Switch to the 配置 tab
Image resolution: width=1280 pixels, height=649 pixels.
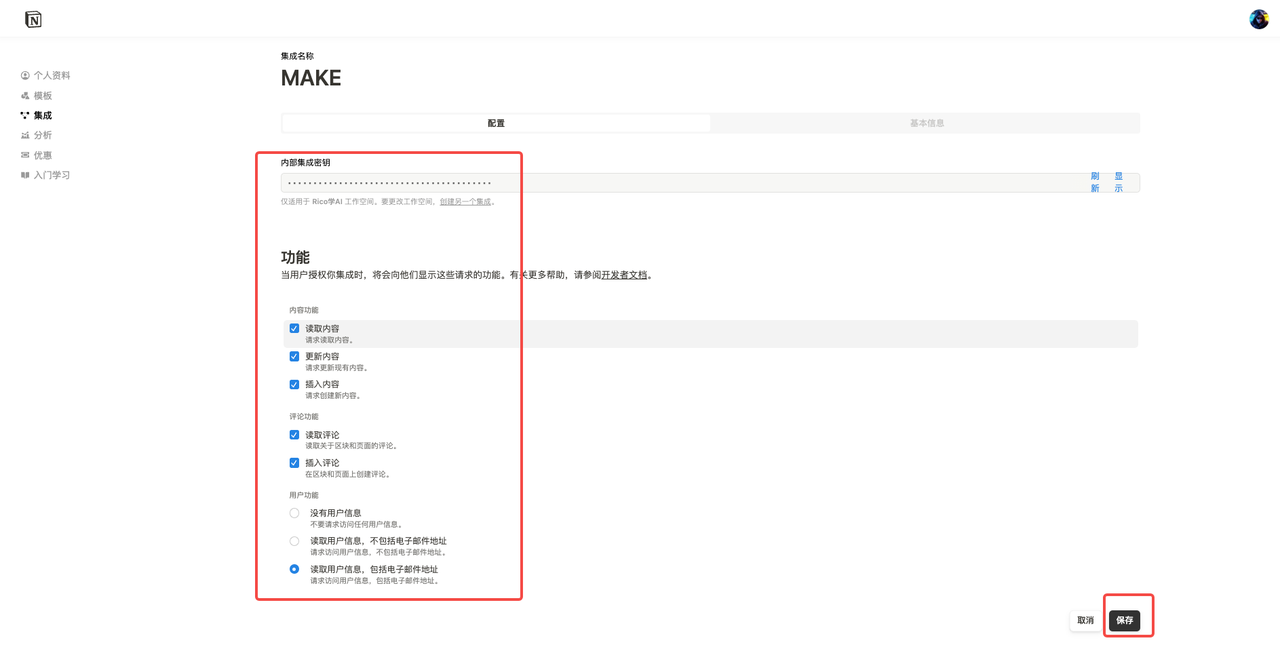click(496, 123)
